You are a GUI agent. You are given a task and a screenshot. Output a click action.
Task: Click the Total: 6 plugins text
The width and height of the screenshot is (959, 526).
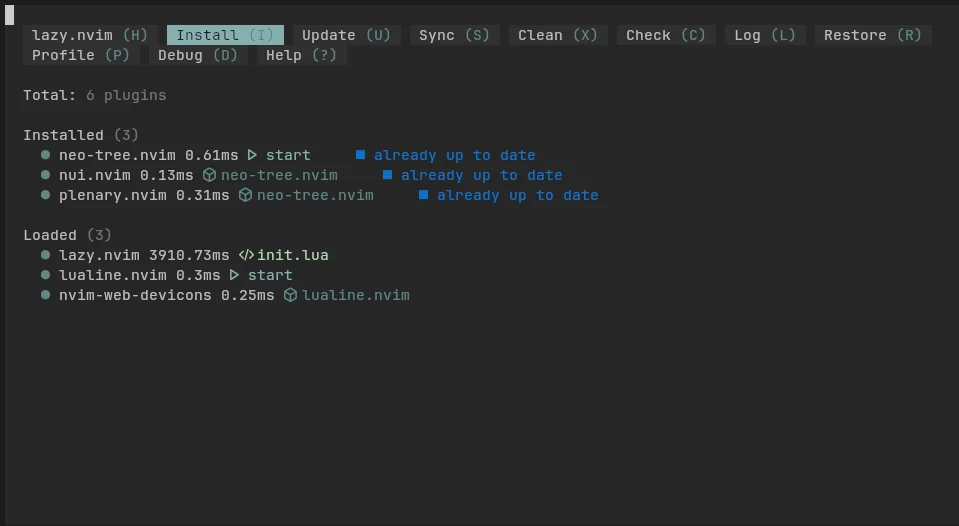[95, 95]
